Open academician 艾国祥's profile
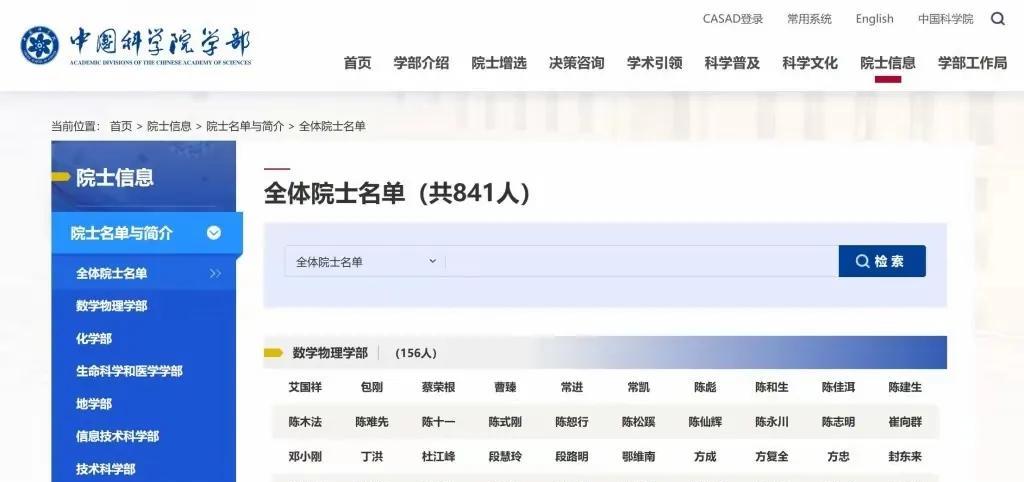The height and width of the screenshot is (482, 1024). [305, 387]
